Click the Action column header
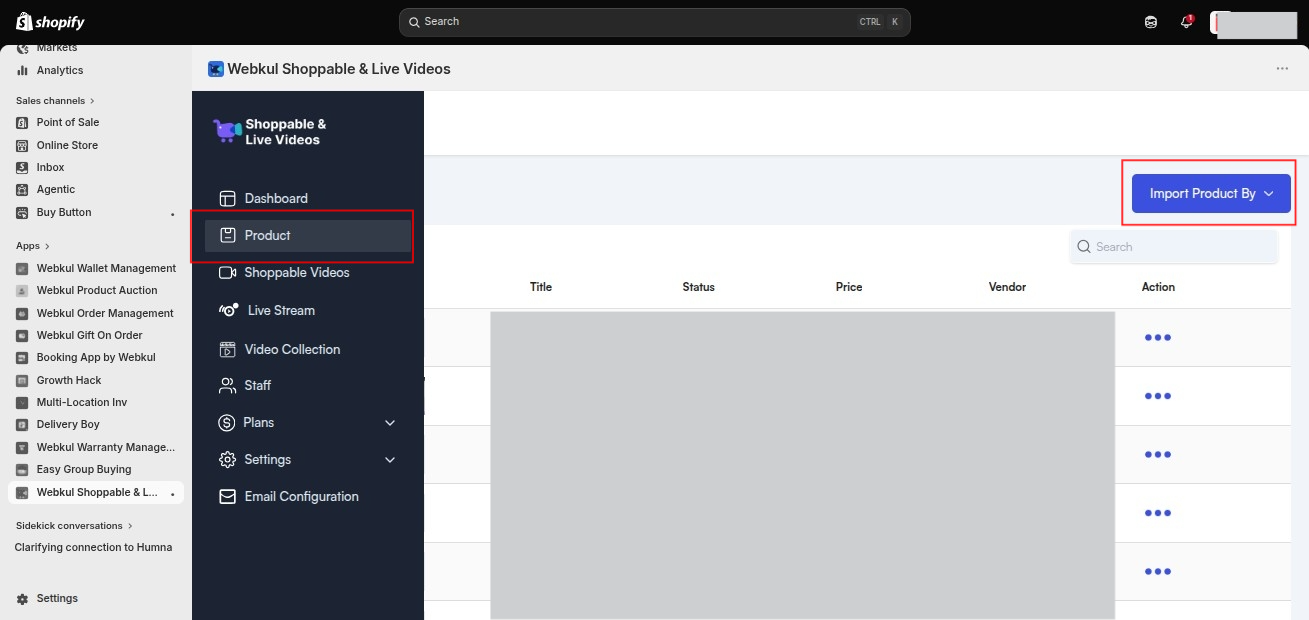1309x620 pixels. point(1158,287)
